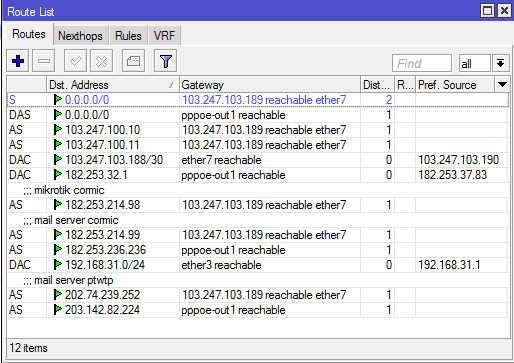The width and height of the screenshot is (514, 363).
Task: Click '12 items' in the status bar
Action: (28, 348)
